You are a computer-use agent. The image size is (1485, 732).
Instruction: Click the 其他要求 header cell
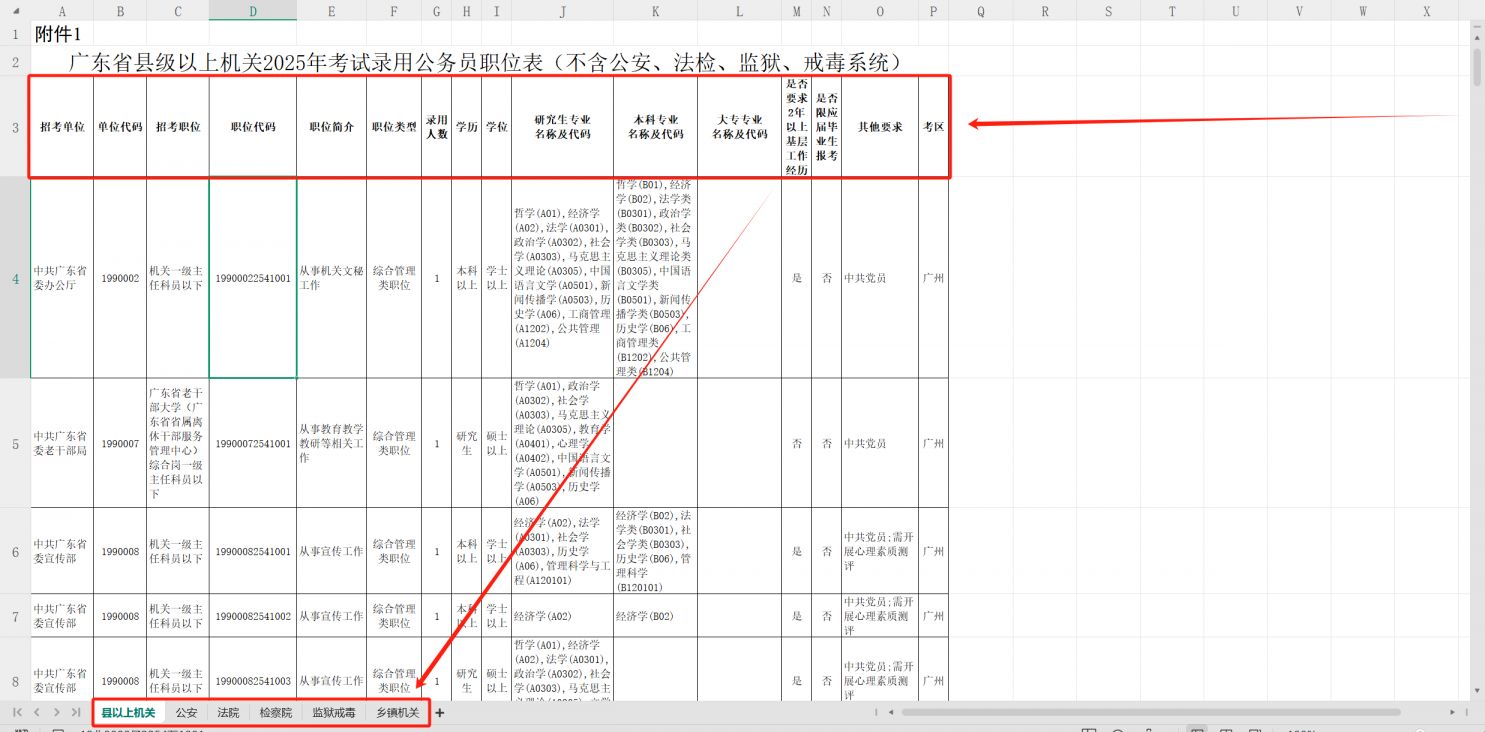click(879, 128)
